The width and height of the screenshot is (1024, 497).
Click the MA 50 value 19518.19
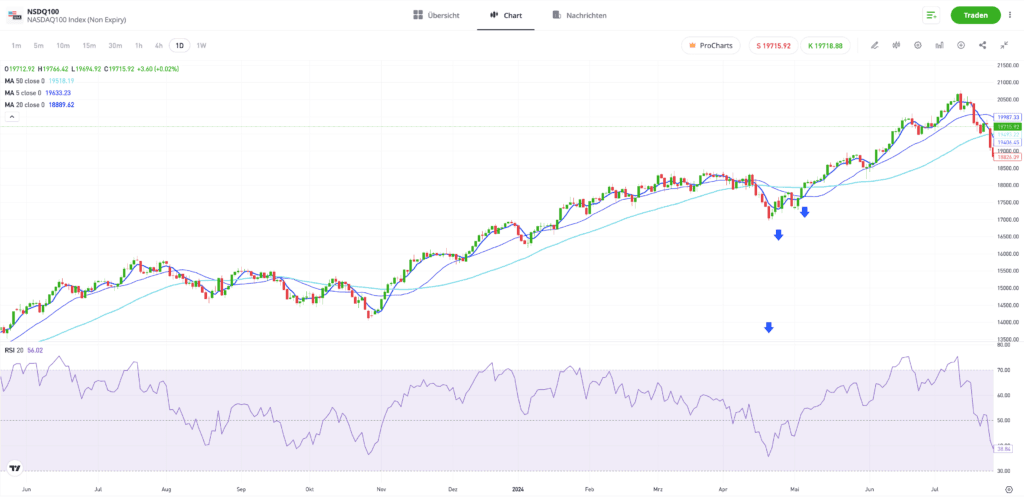(x=60, y=81)
